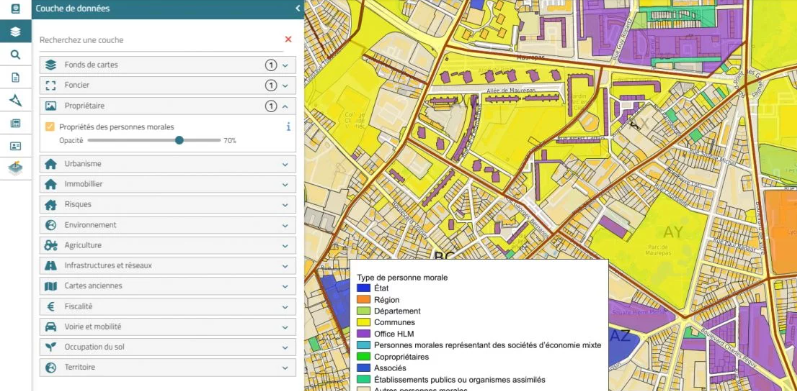The height and width of the screenshot is (391, 797).
Task: Open the map stack icon in sidebar
Action: (x=15, y=168)
